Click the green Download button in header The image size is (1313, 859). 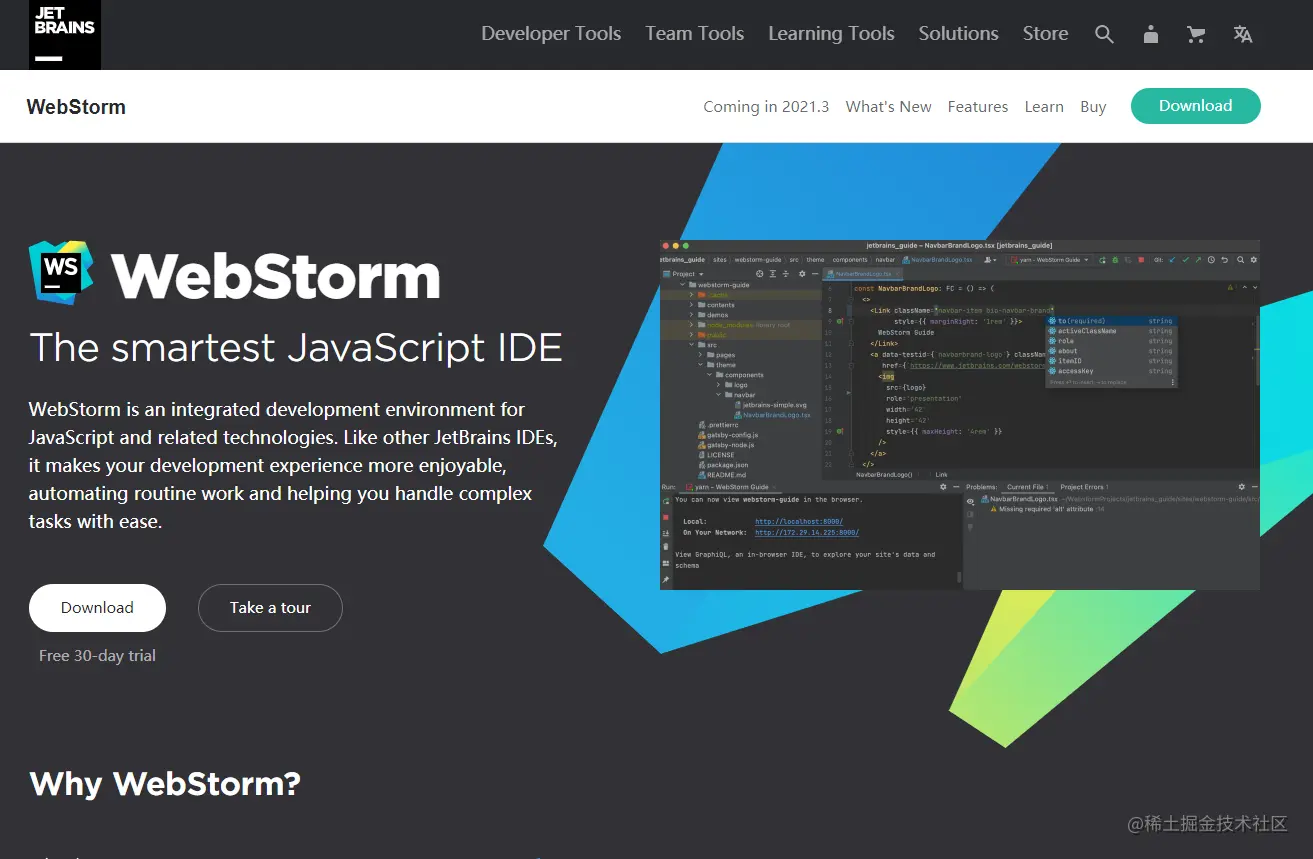click(x=1196, y=106)
